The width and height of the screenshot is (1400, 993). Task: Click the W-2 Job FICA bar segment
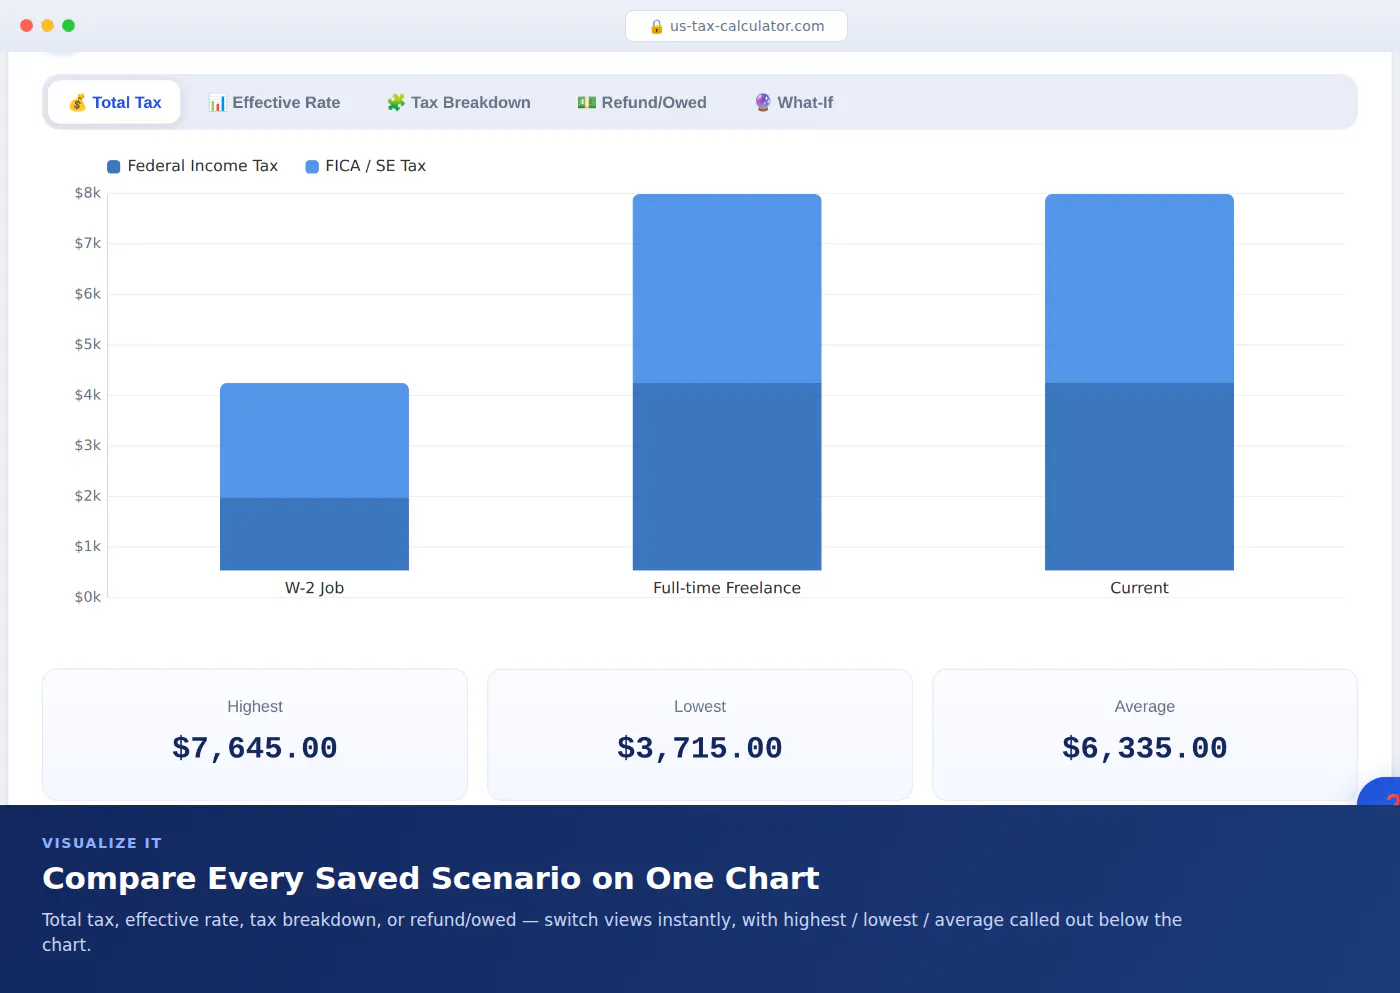pos(314,440)
